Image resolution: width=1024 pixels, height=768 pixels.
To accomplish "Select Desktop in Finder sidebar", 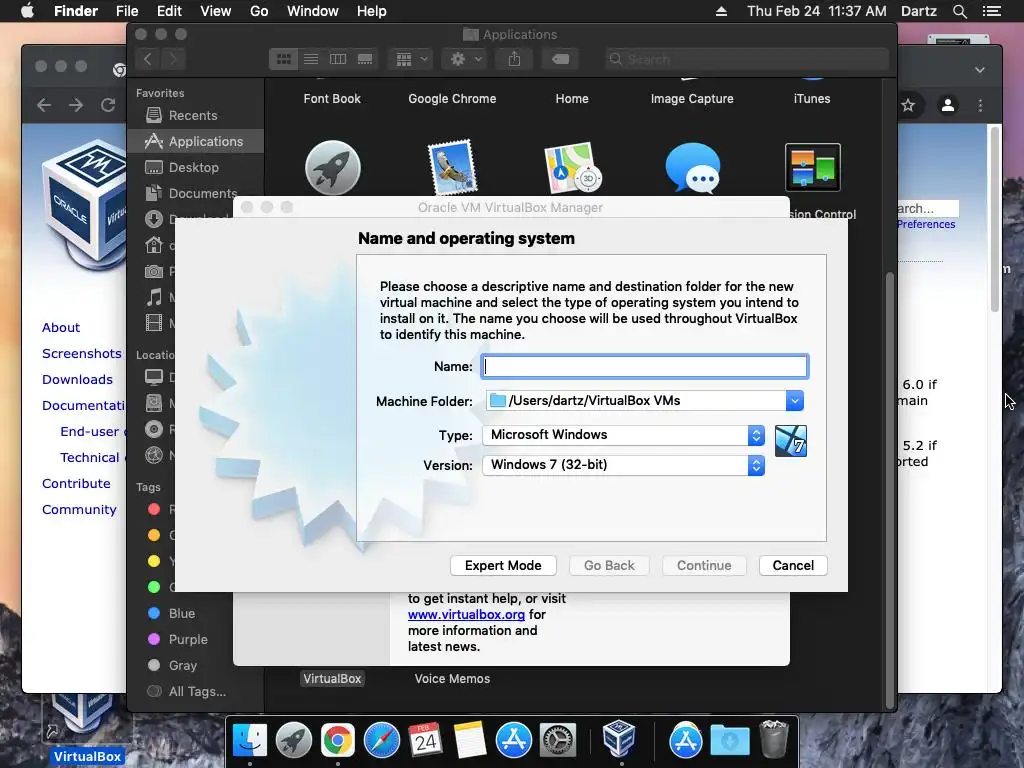I will [x=195, y=167].
